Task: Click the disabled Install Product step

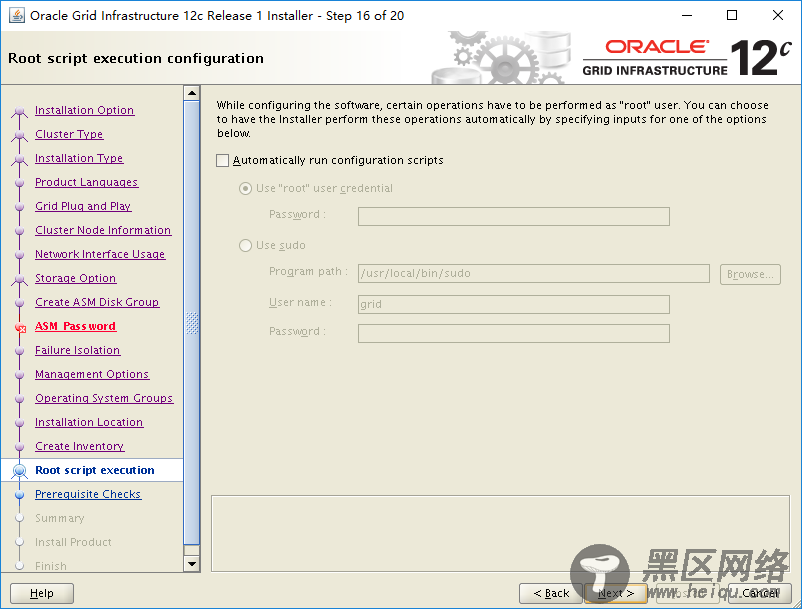Action: coord(73,543)
